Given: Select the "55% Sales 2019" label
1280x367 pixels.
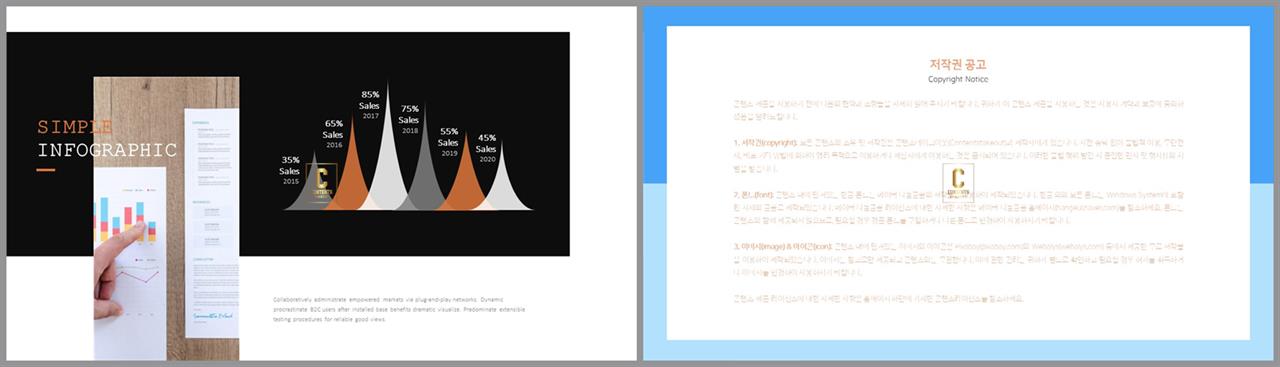Looking at the screenshot, I should pos(449,141).
